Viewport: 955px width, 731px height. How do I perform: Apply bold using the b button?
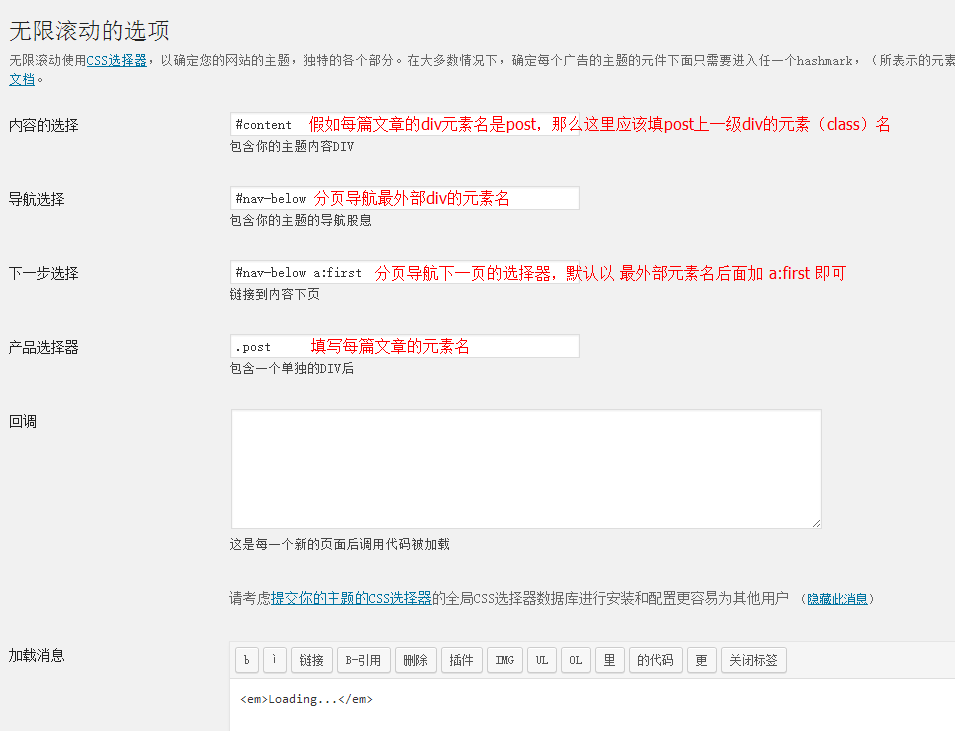(246, 660)
